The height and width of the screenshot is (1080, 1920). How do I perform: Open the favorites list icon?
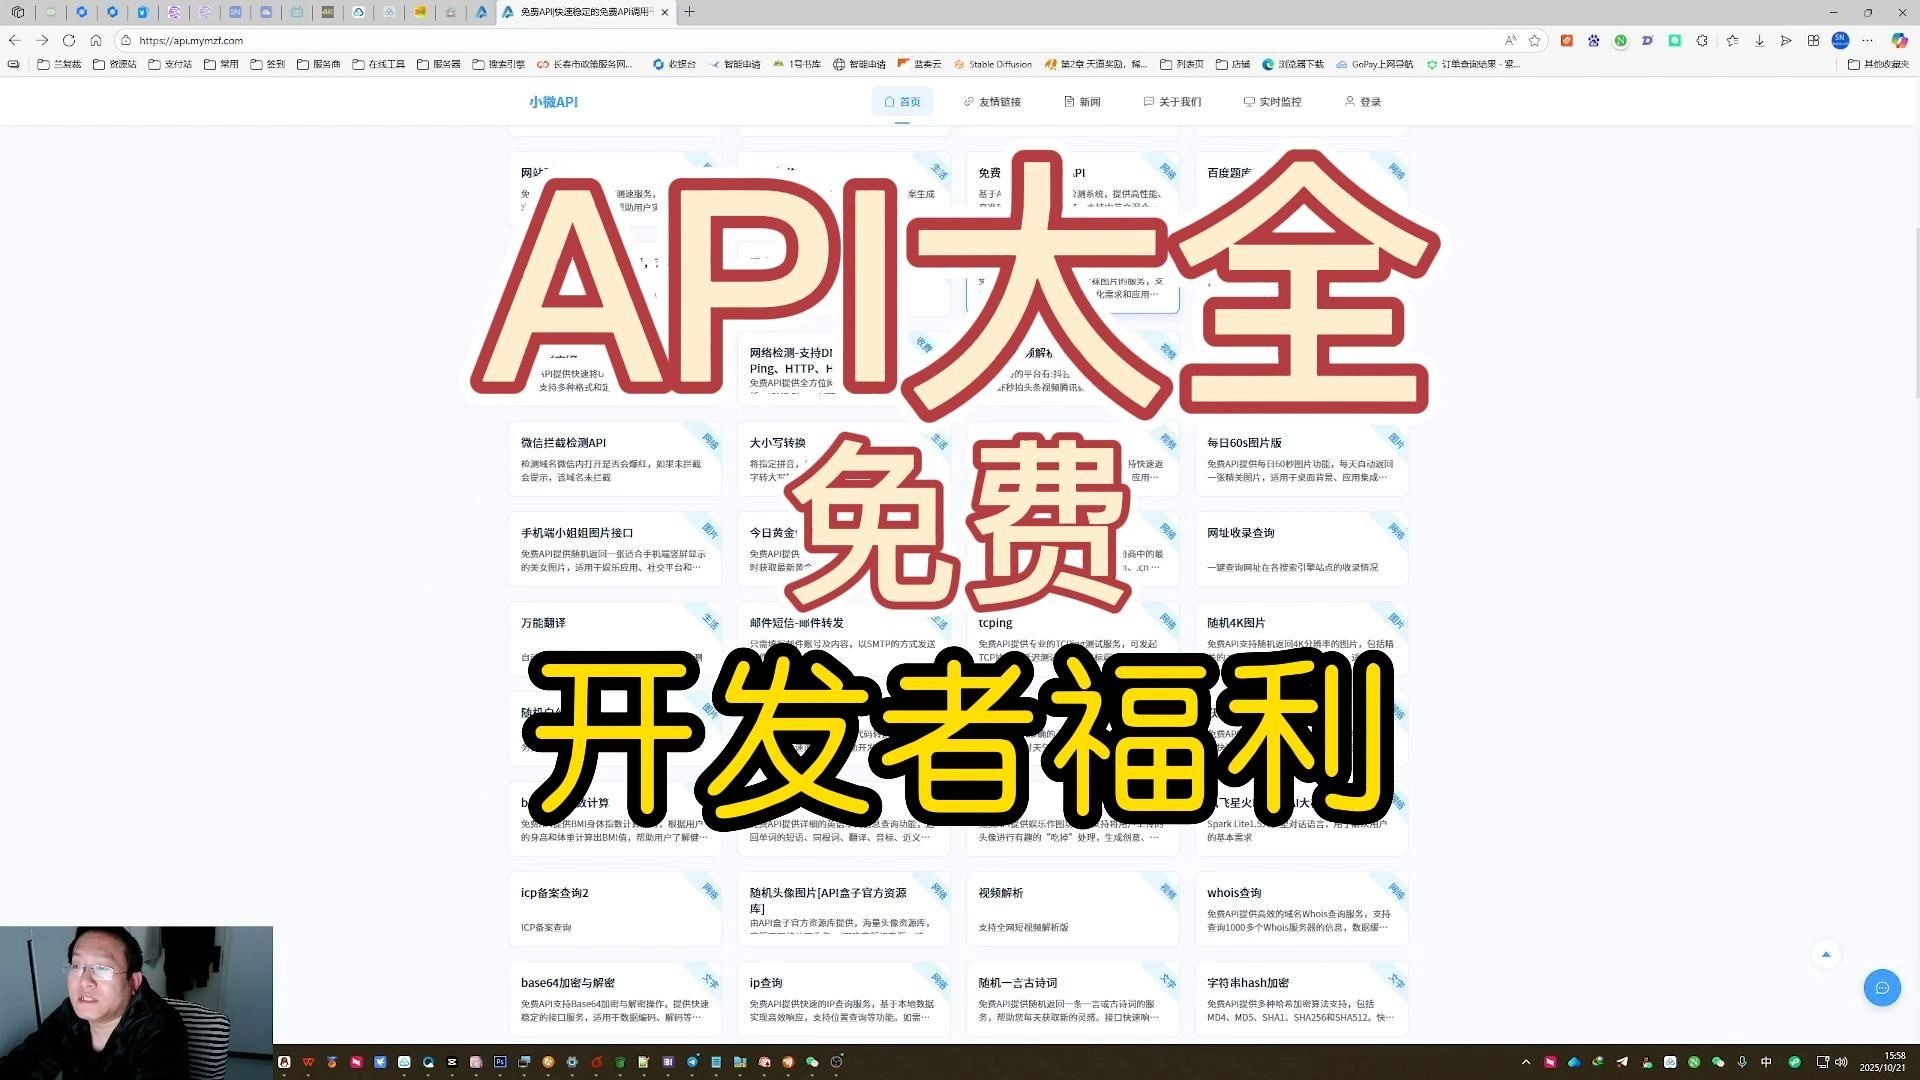point(1732,40)
